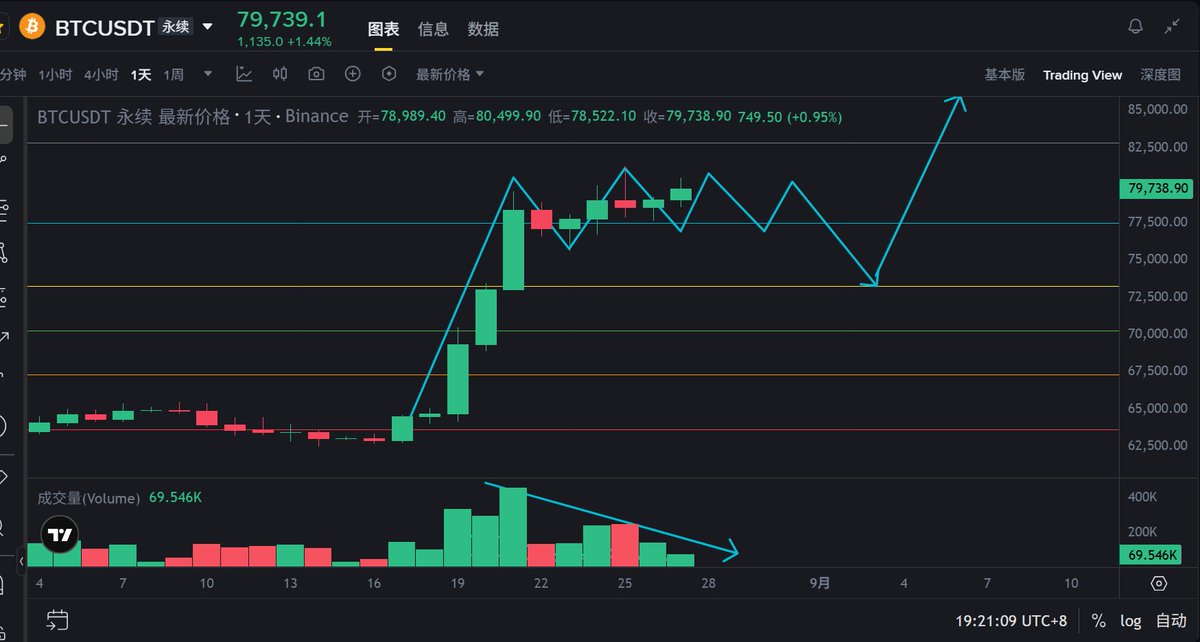This screenshot has height=642, width=1200.
Task: Click the 成交量(Volume) indicator label
Action: [x=89, y=497]
